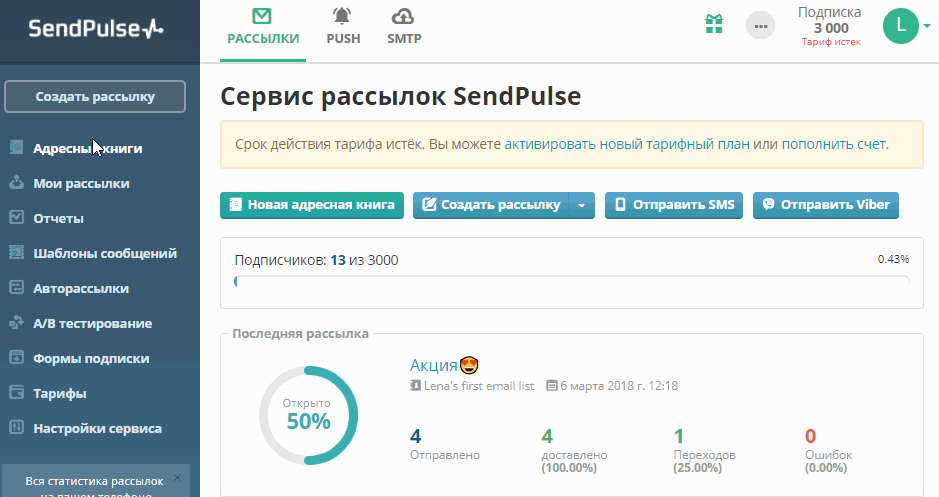Image resolution: width=939 pixels, height=497 pixels.
Task: Click the A/B тестирование sidebar icon
Action: pyautogui.click(x=17, y=322)
